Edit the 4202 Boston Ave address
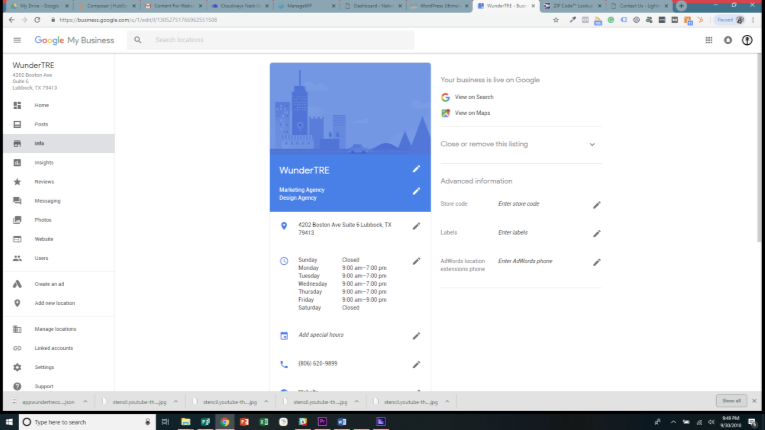 pos(416,226)
